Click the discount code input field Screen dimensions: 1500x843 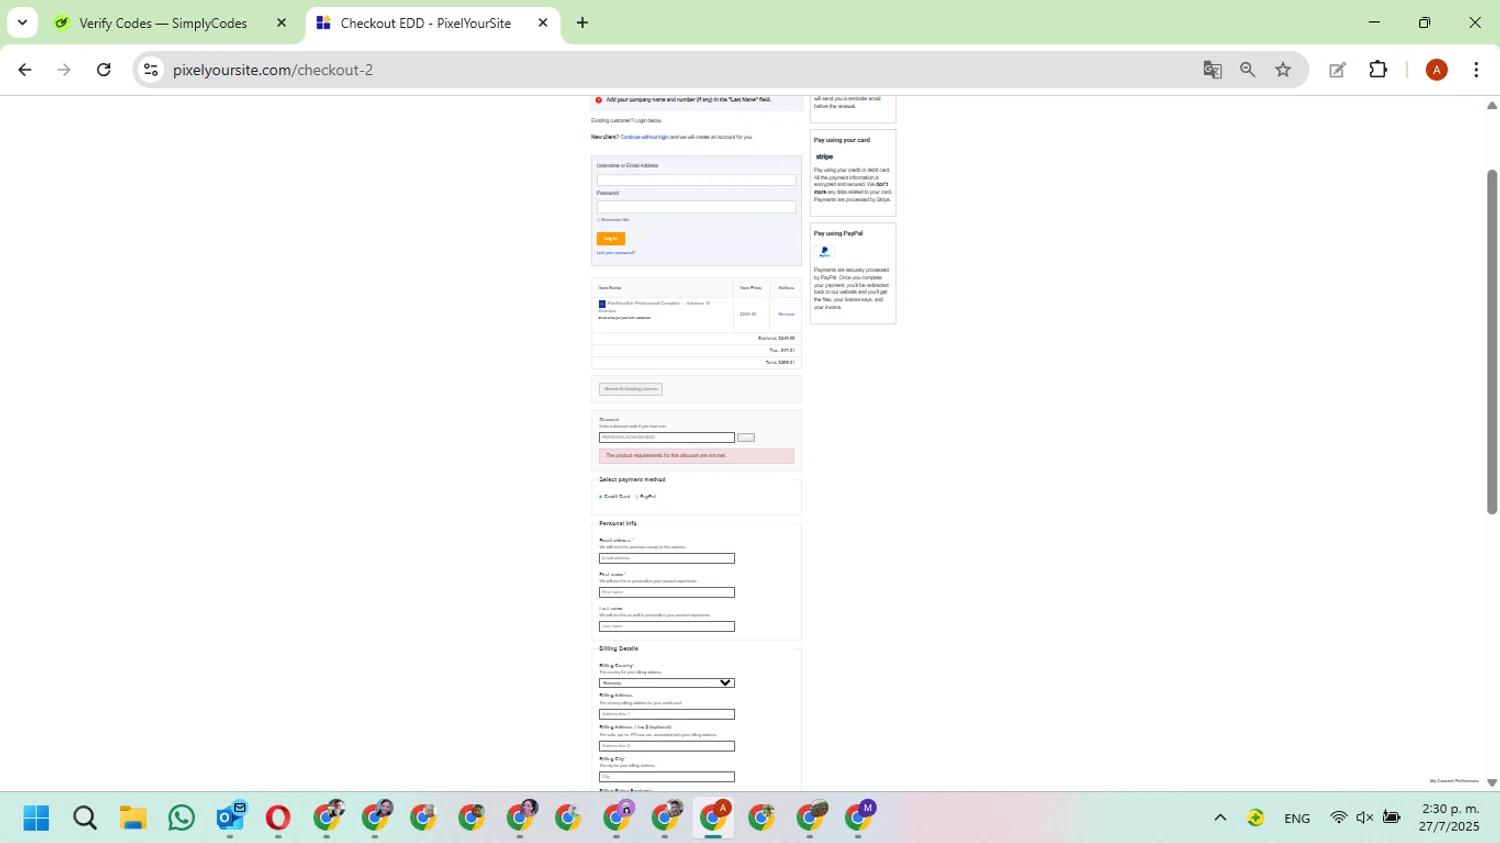point(666,437)
